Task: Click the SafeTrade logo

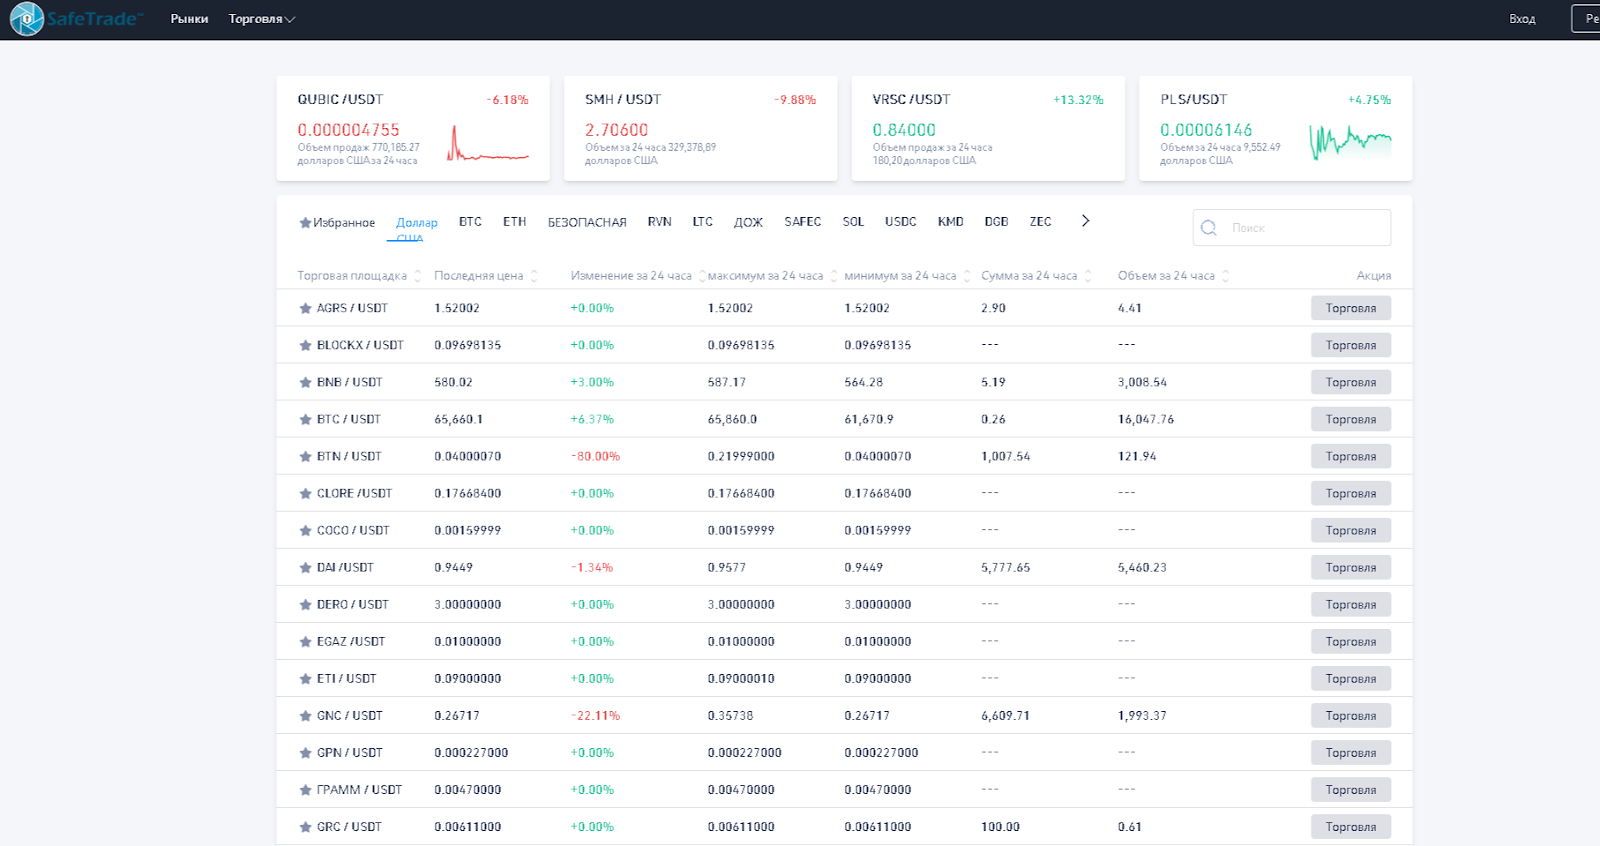Action: click(76, 19)
